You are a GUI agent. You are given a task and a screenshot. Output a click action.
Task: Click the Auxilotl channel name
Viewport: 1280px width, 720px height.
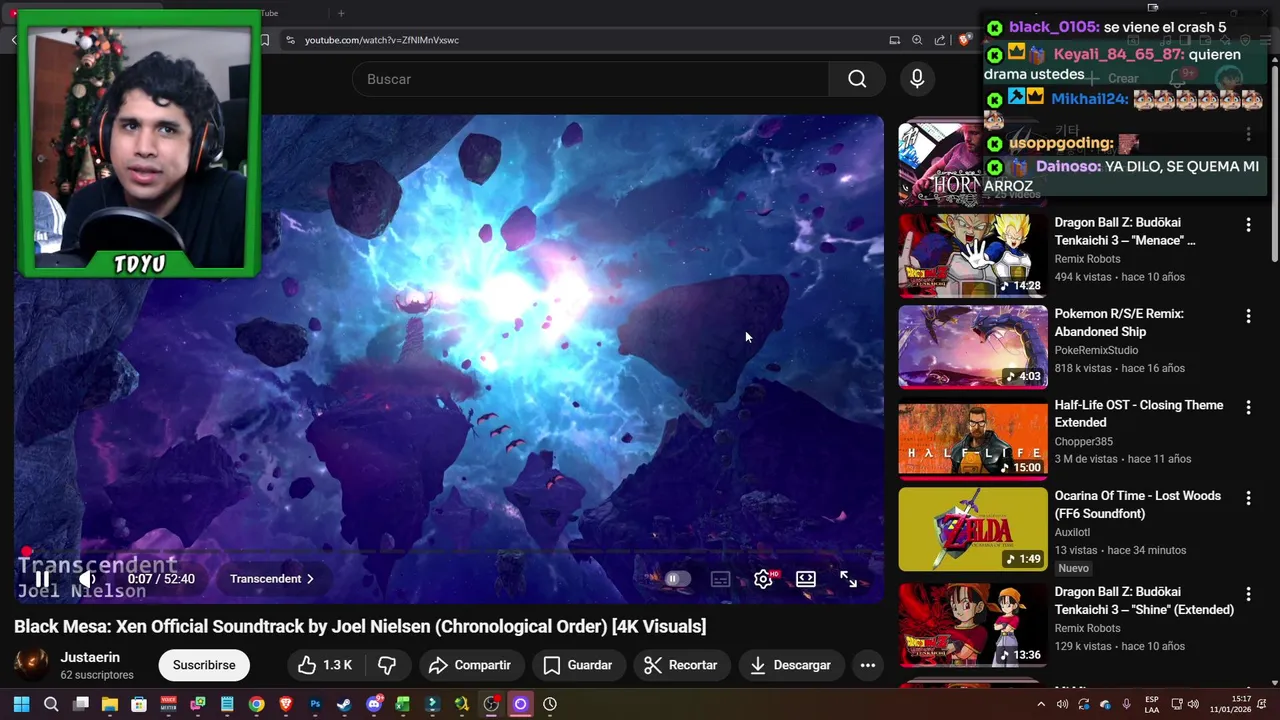[x=1072, y=532]
